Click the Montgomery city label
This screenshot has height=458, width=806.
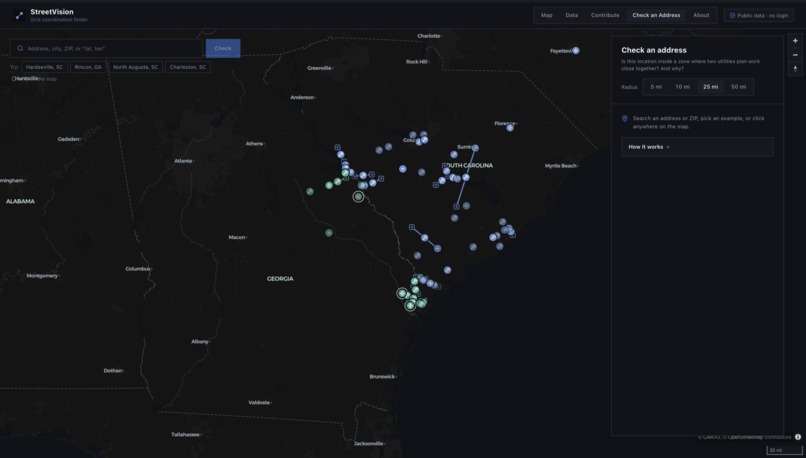point(42,276)
